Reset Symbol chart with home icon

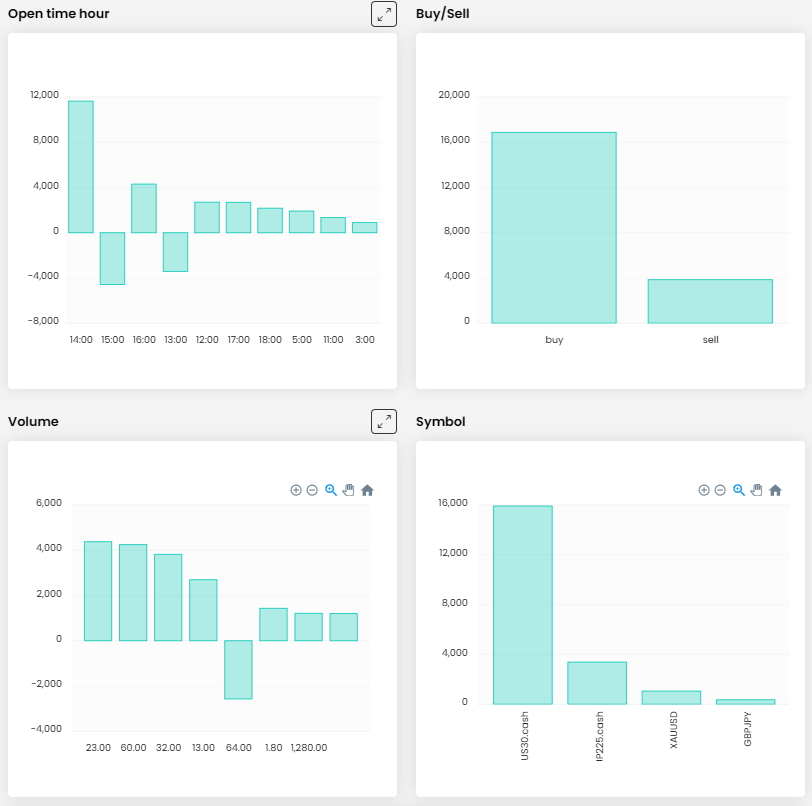775,490
